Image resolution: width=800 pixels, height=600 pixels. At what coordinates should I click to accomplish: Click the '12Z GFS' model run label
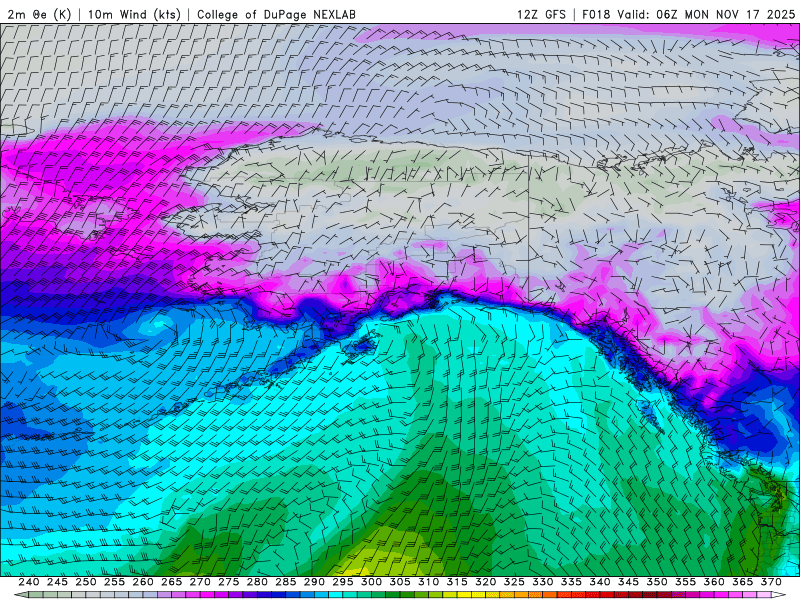(x=541, y=14)
